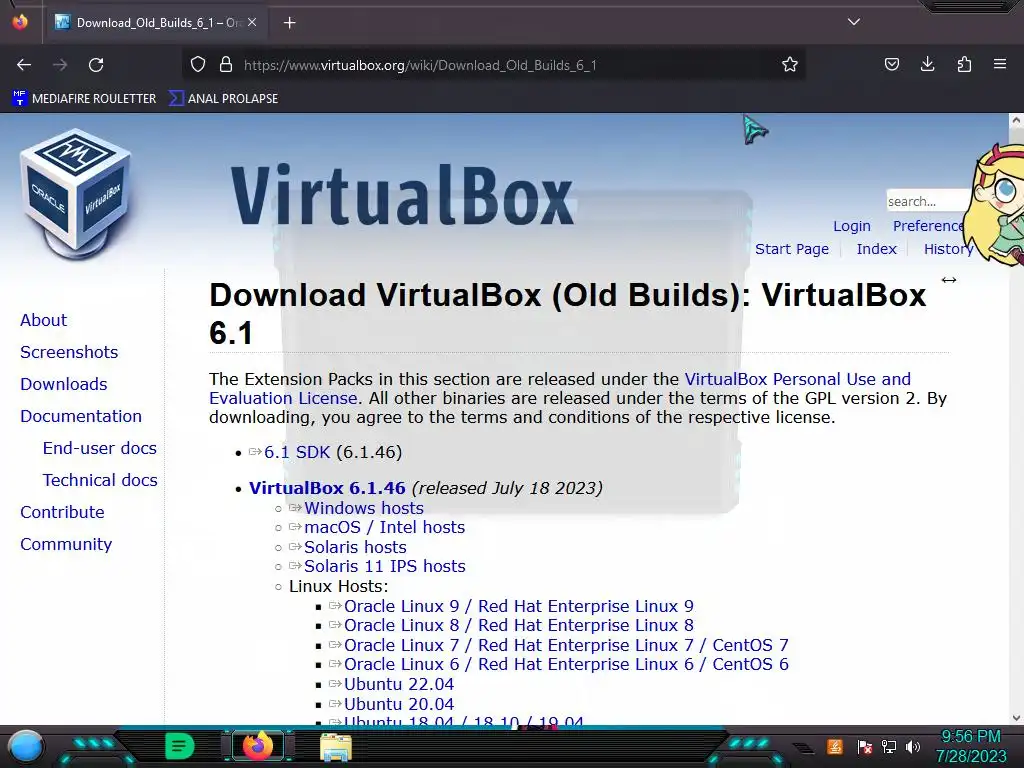Download Windows hosts build
This screenshot has height=768, width=1024.
(x=364, y=508)
